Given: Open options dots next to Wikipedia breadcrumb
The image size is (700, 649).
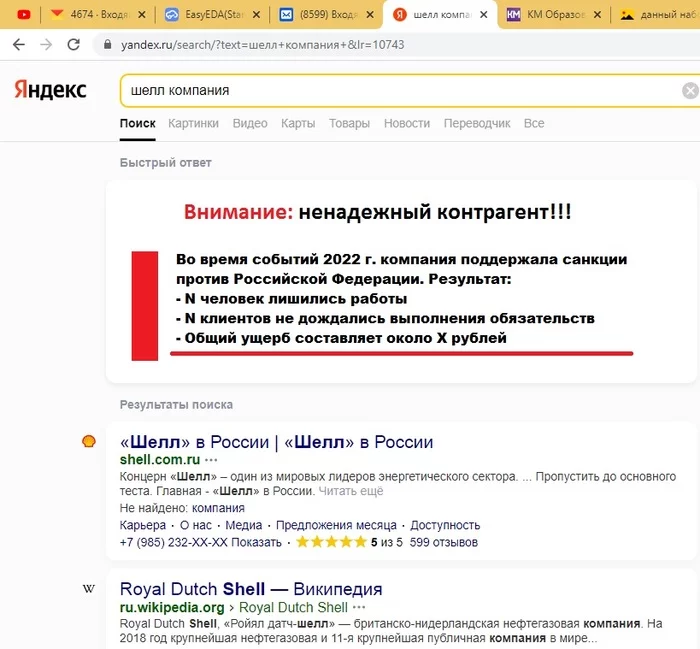Looking at the screenshot, I should (x=359, y=607).
